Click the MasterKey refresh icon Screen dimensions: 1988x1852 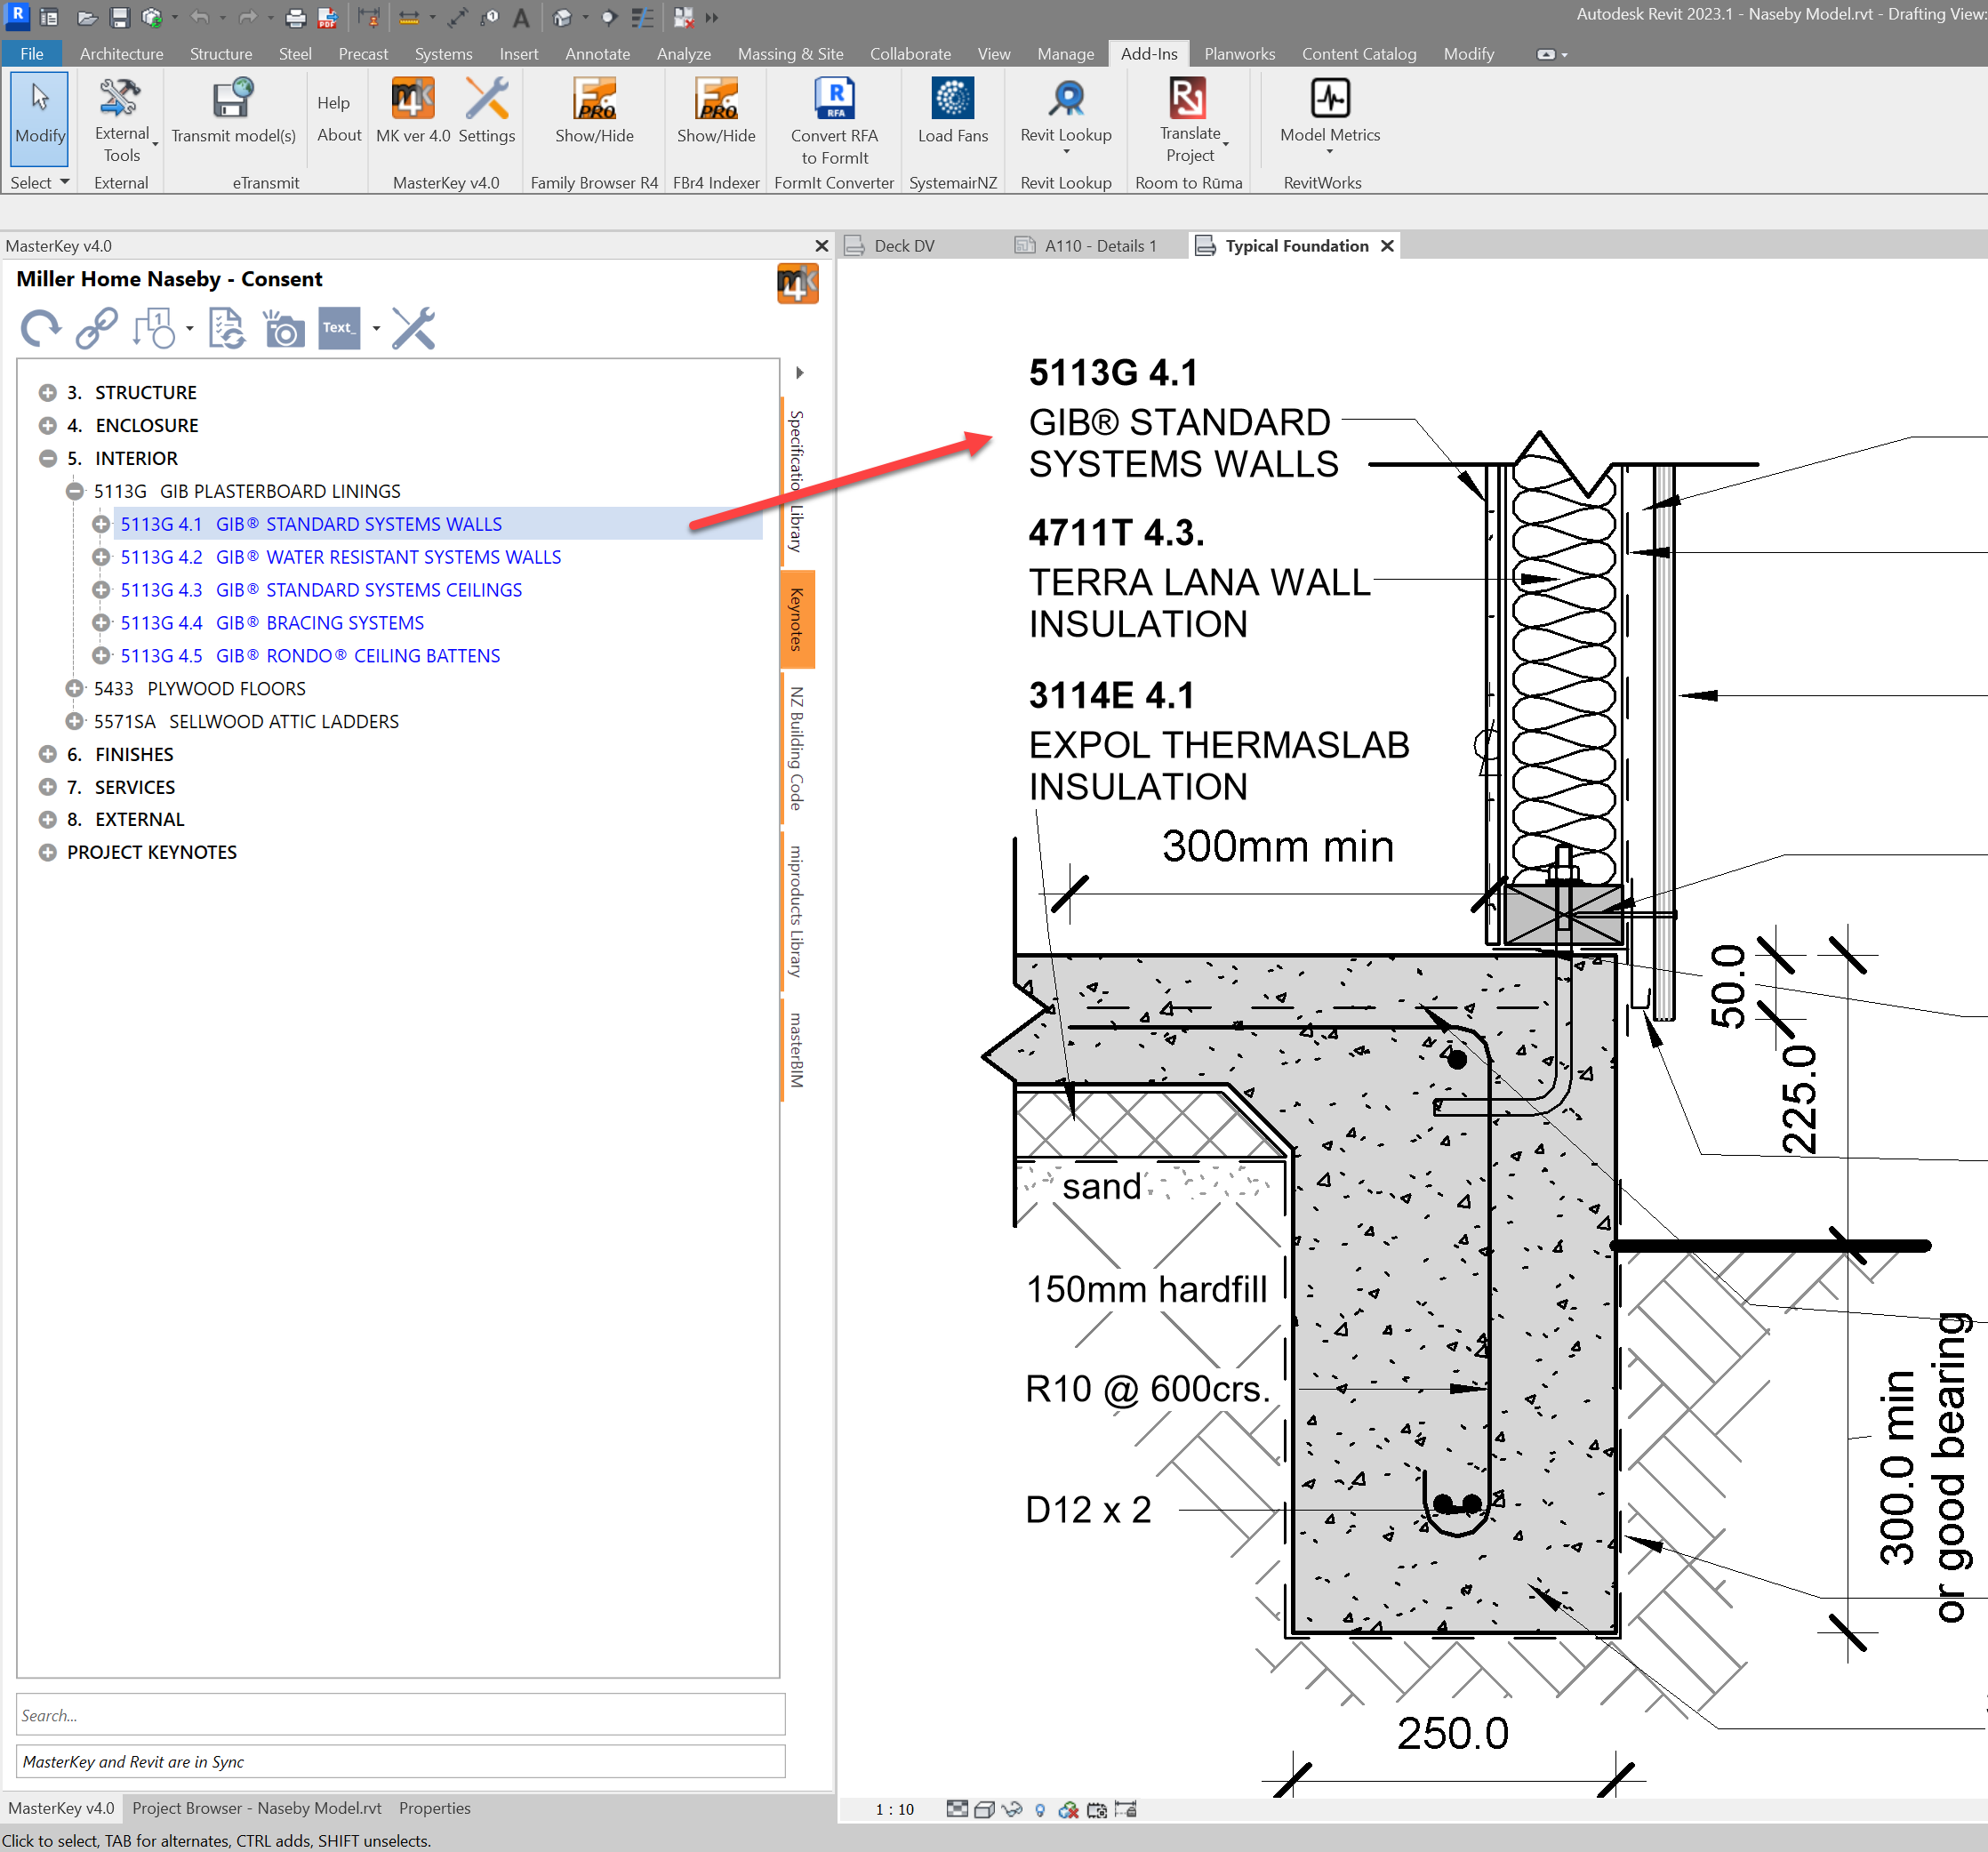point(40,328)
